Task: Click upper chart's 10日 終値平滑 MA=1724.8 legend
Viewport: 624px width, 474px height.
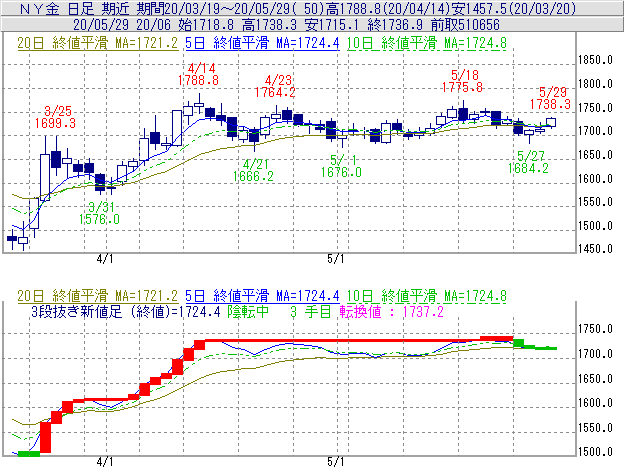Action: 427,43
